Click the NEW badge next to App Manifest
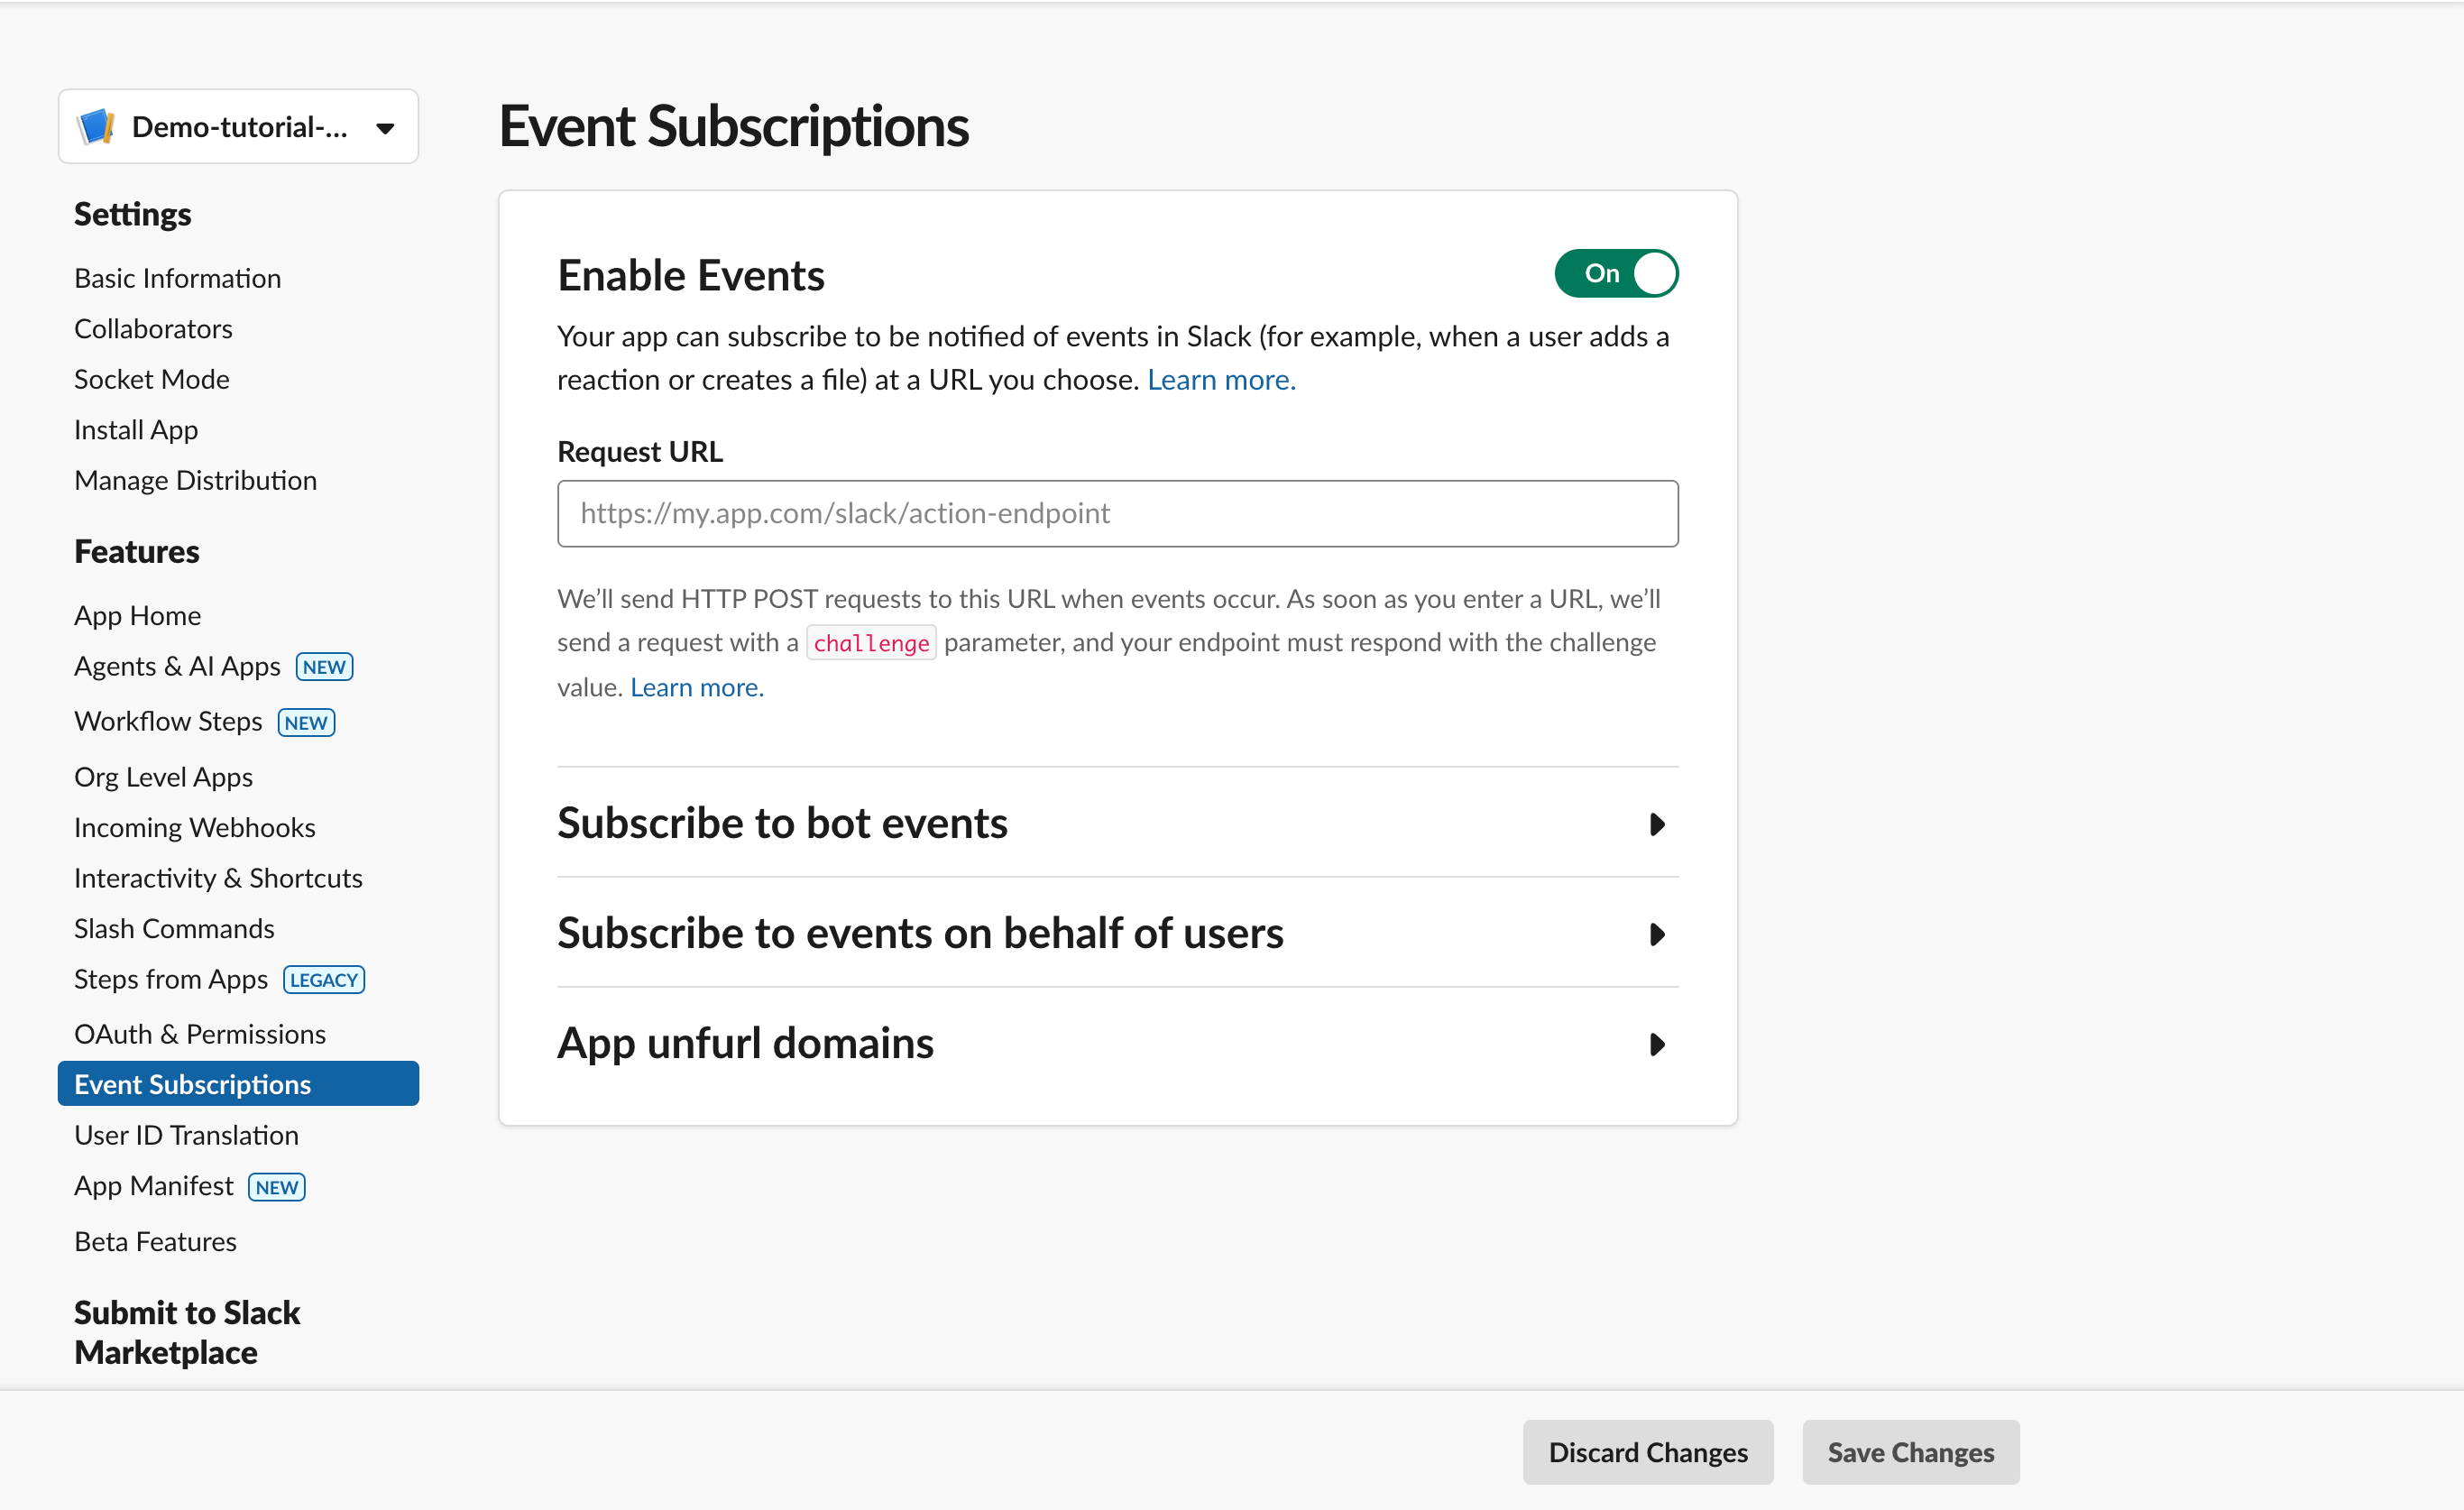This screenshot has width=2464, height=1510. click(276, 1186)
